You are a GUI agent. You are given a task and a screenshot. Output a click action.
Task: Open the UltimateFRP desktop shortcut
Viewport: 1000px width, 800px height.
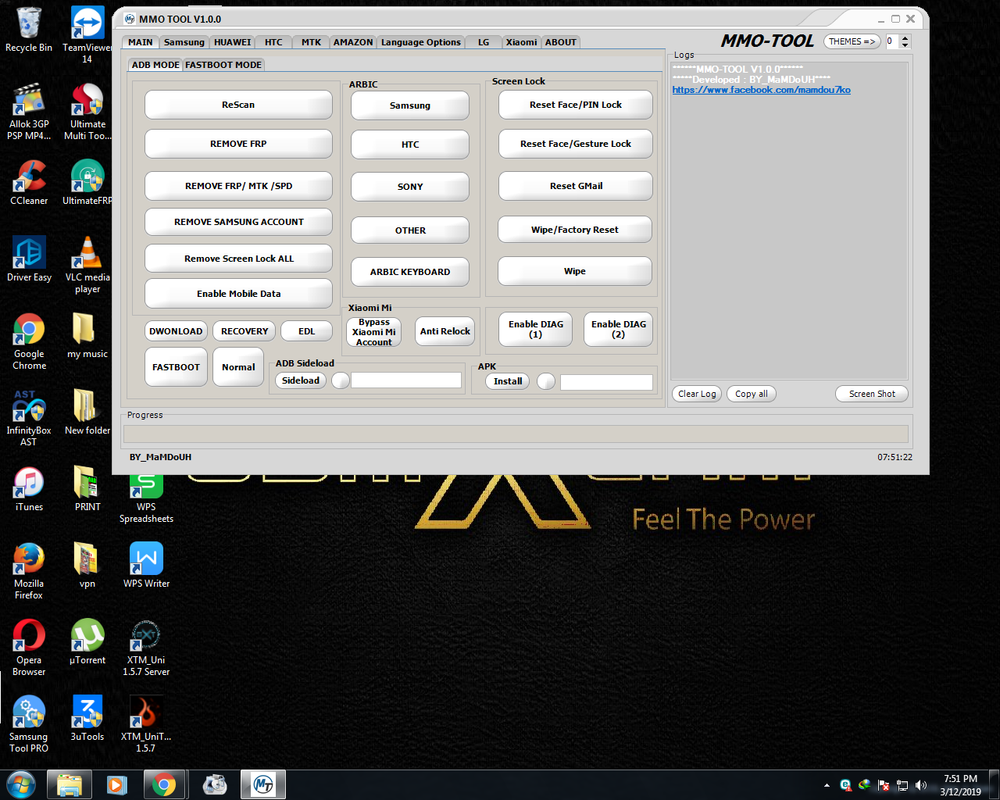[x=87, y=182]
